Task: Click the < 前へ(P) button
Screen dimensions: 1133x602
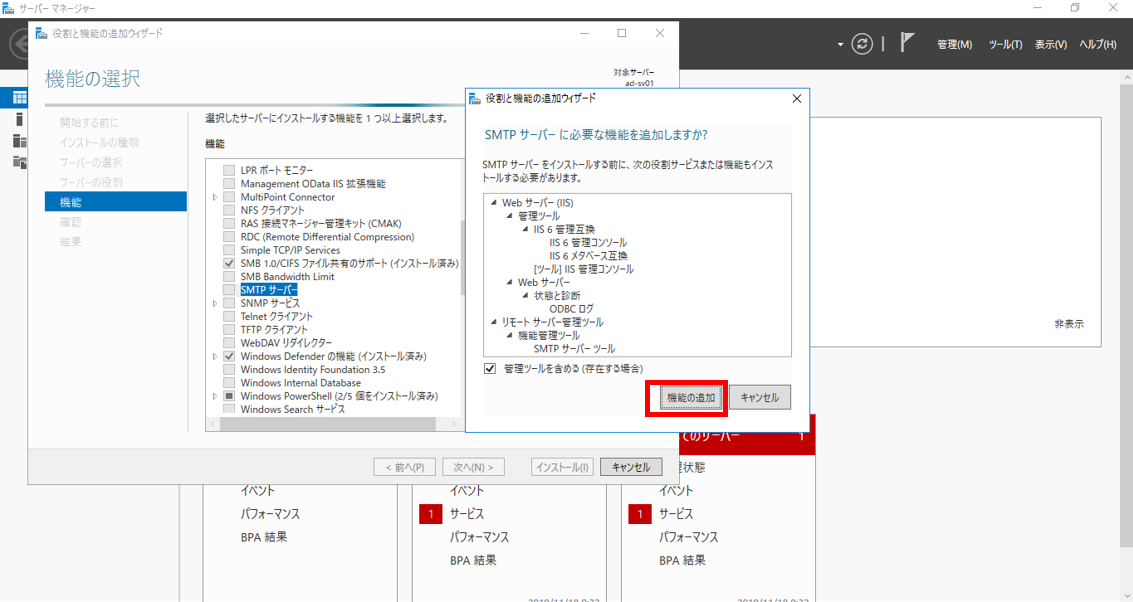Action: (x=405, y=468)
